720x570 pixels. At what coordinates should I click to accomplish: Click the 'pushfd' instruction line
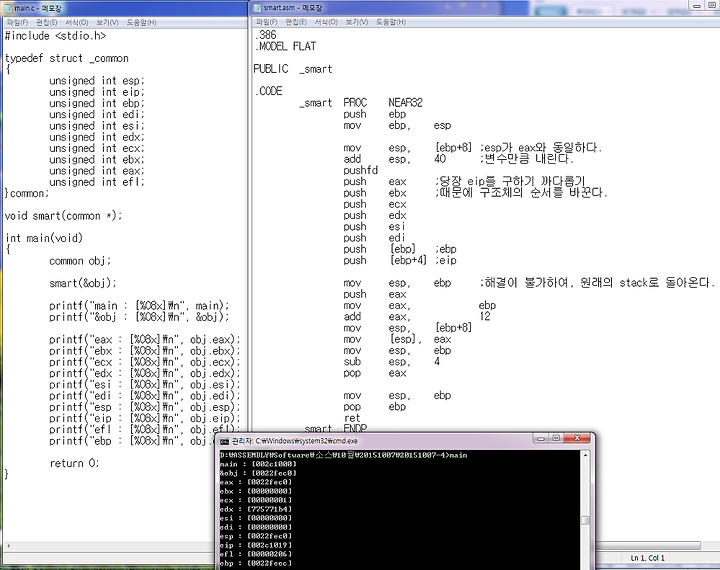(360, 170)
